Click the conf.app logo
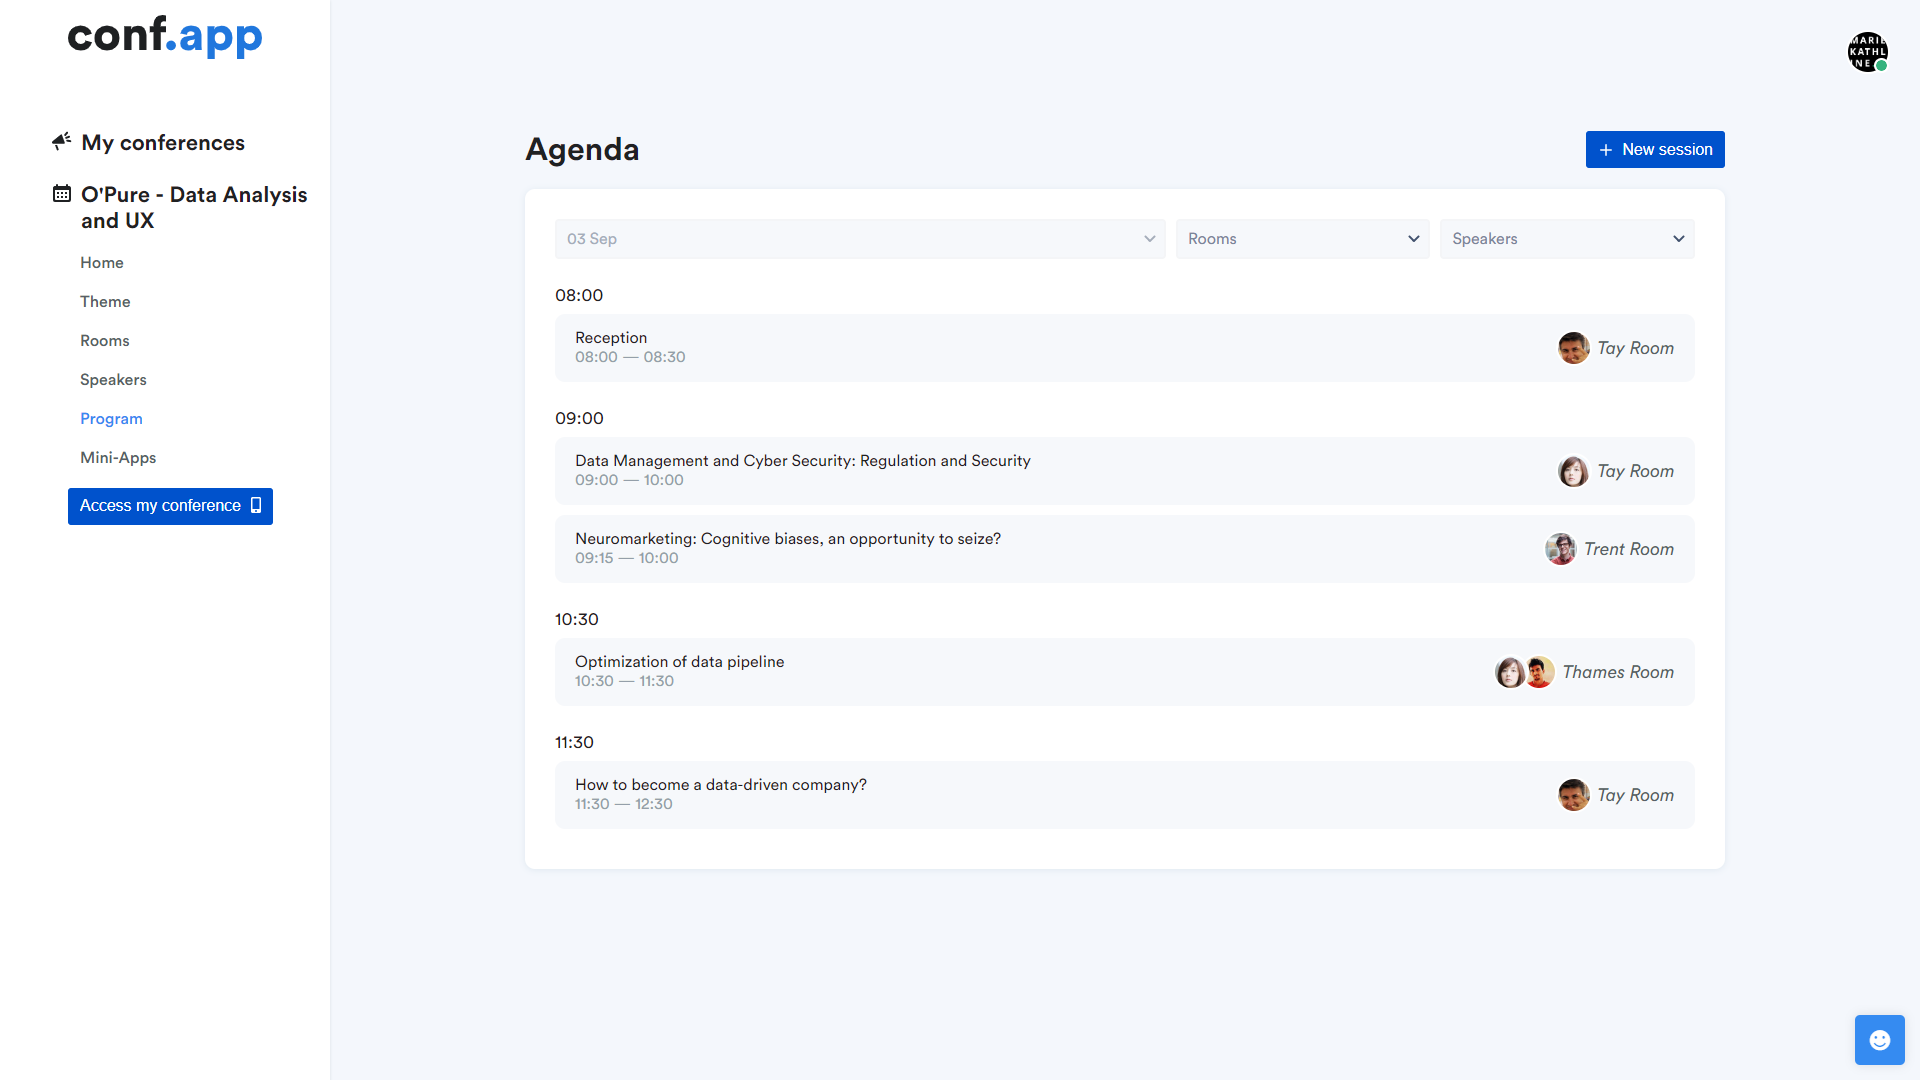 pos(165,37)
